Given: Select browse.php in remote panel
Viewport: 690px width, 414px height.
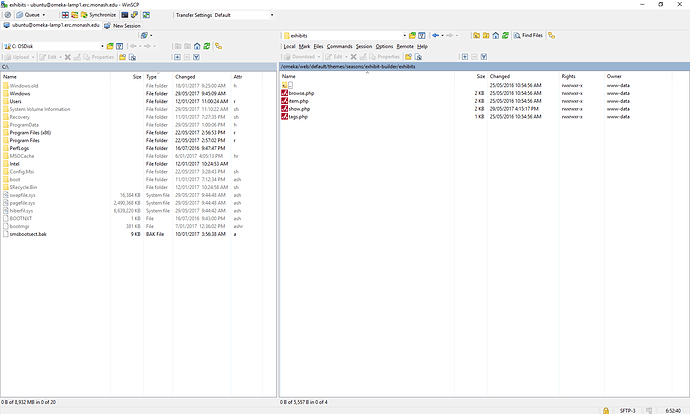Looking at the screenshot, I should (x=301, y=93).
